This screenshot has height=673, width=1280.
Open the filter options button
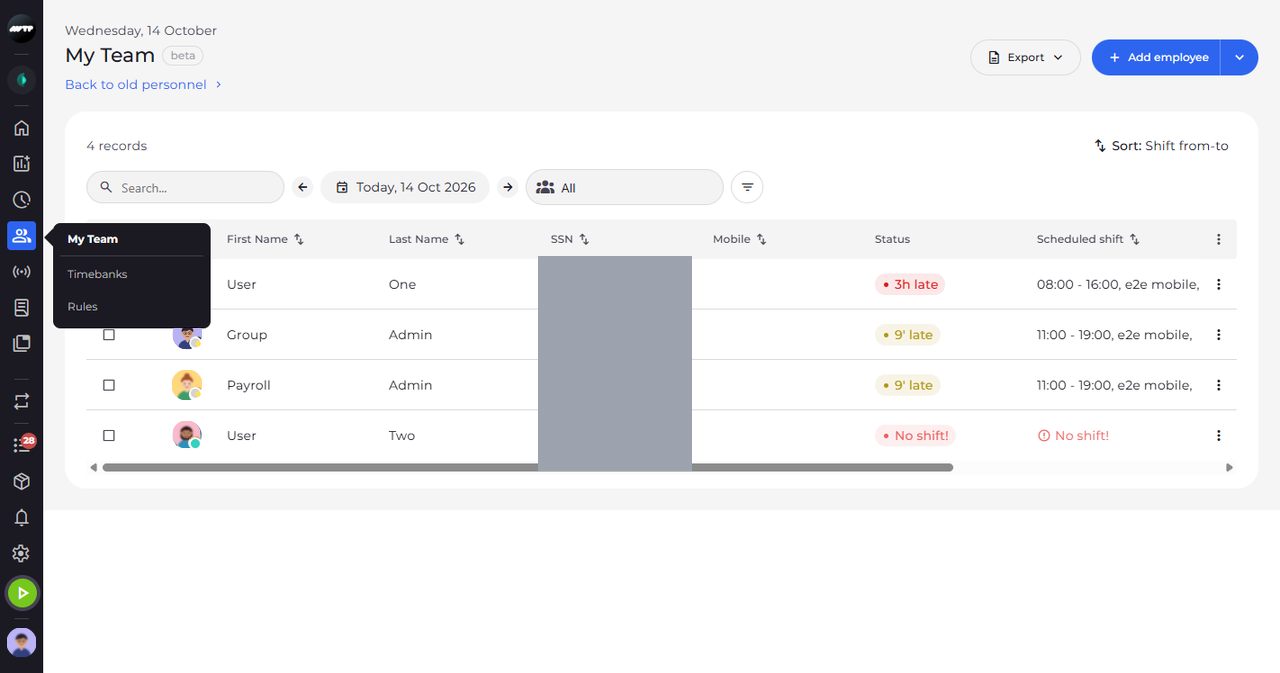(747, 187)
